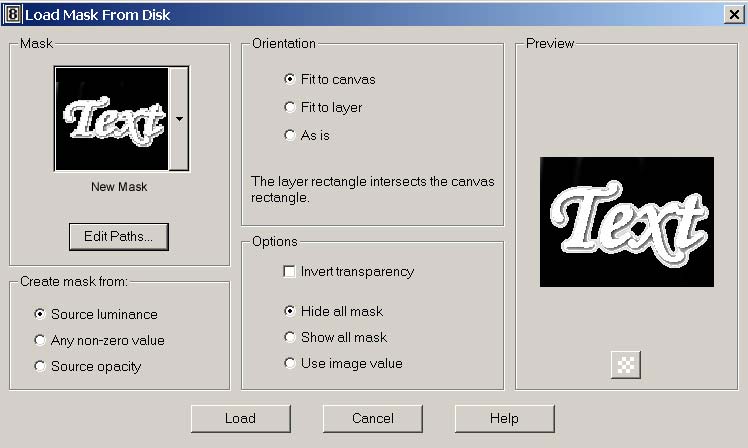Click the large Text preview image
748x448 pixels.
[x=626, y=222]
